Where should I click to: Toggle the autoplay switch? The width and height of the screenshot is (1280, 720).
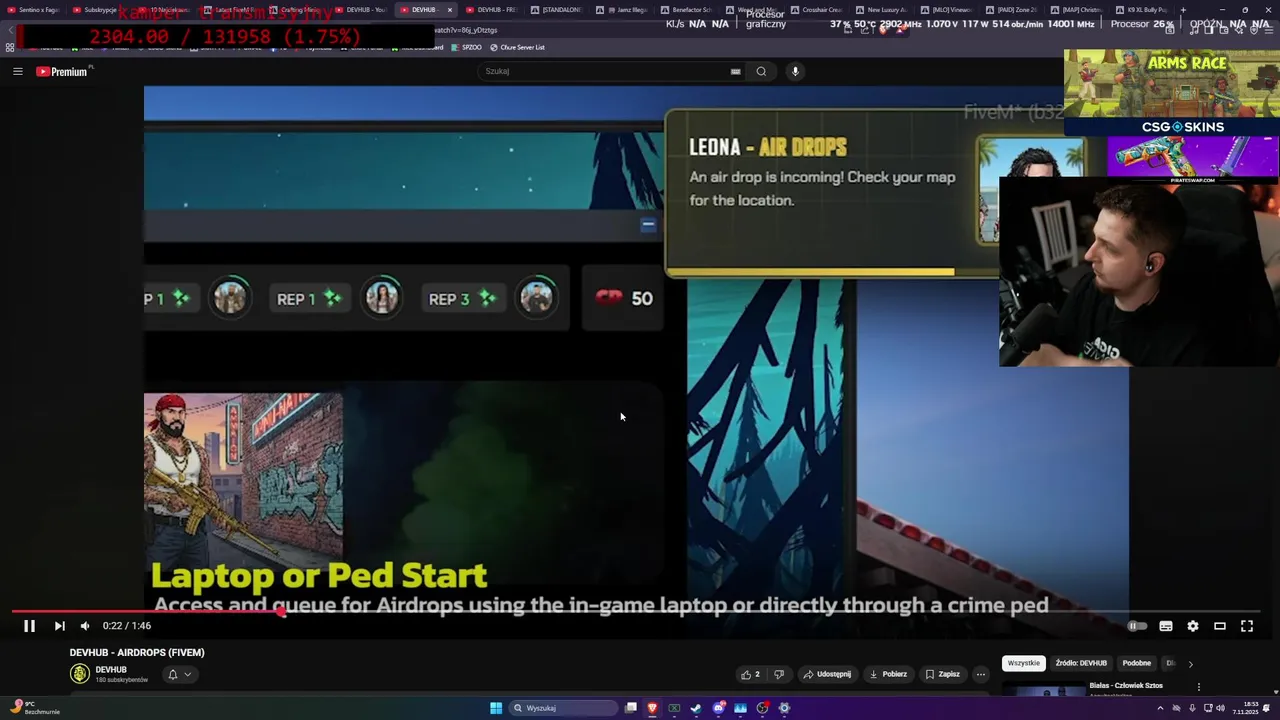coord(1137,626)
